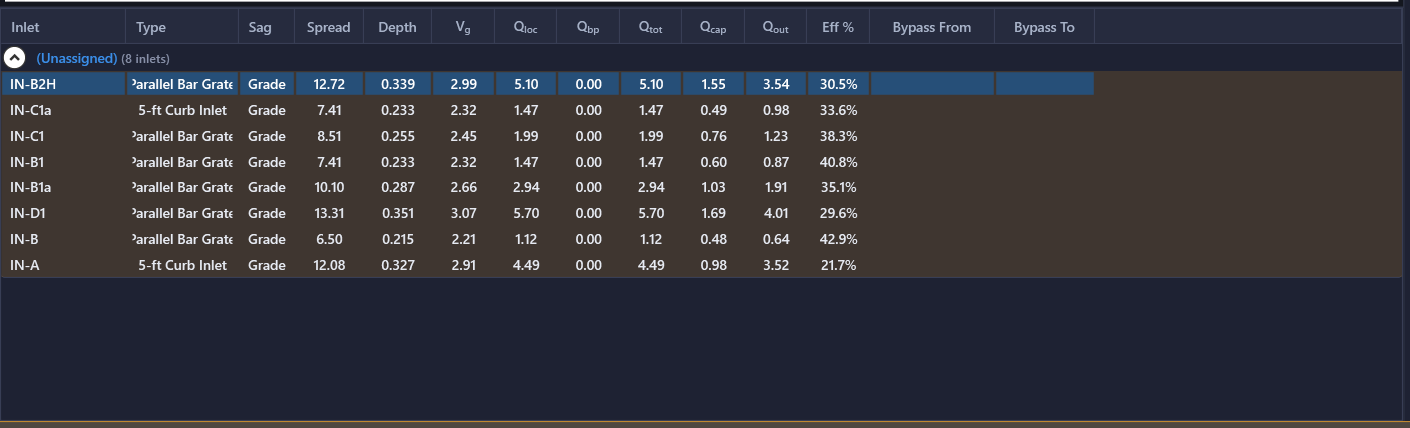Click the Spread column header
This screenshot has width=1410, height=428.
click(329, 27)
